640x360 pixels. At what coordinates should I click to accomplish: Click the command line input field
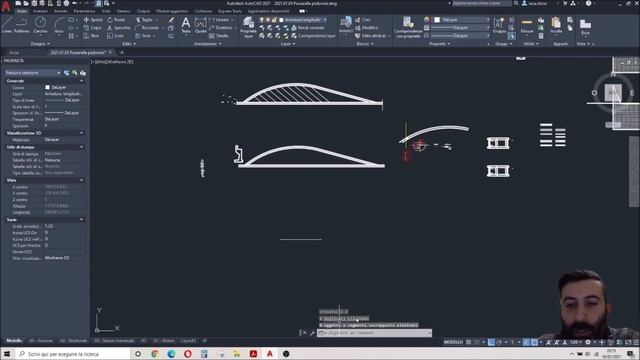tap(374, 333)
